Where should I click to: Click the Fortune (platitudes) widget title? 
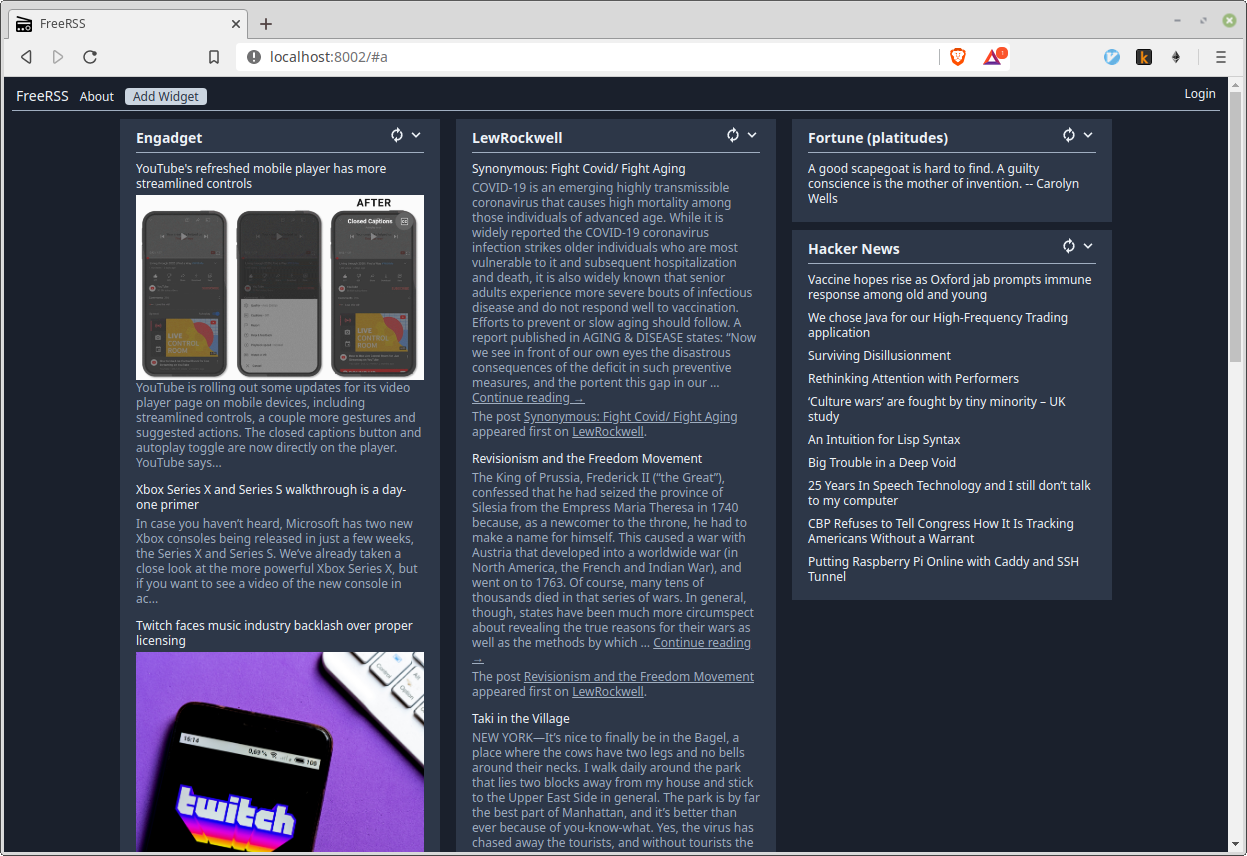click(x=878, y=138)
